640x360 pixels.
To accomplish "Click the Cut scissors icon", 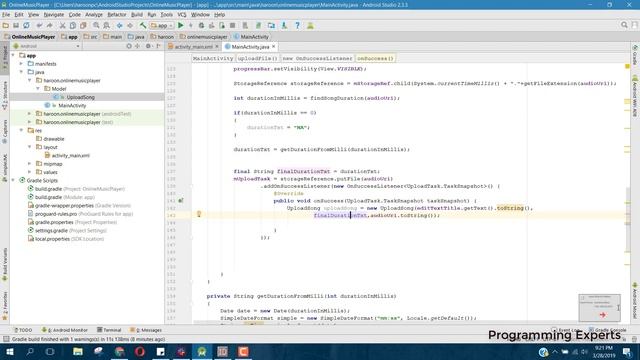I will tap(62, 25).
